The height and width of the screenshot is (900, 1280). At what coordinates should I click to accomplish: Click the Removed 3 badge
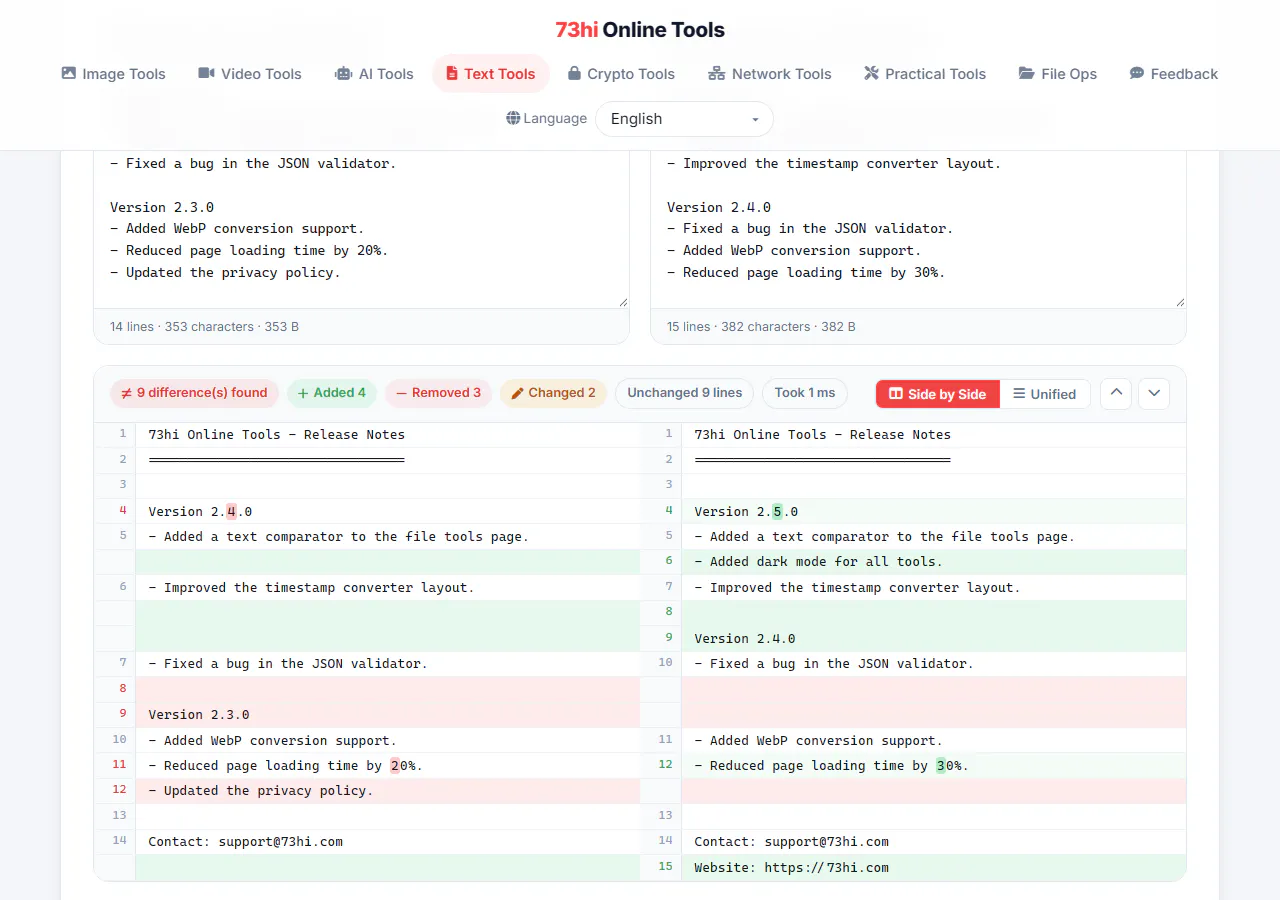[438, 393]
